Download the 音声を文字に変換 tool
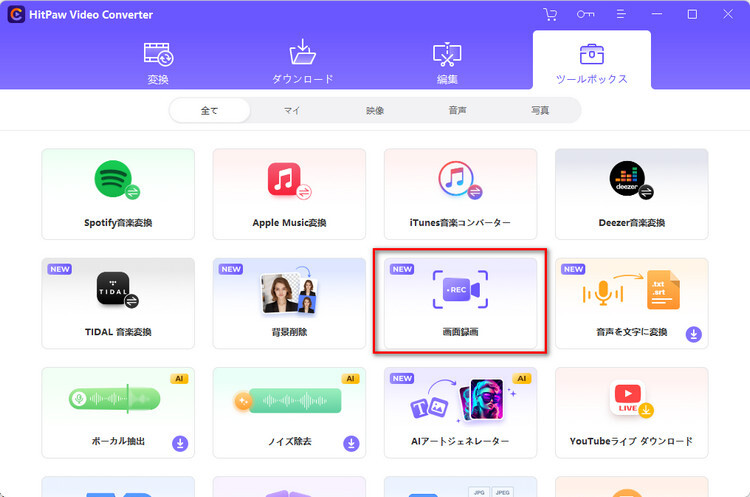 694,334
